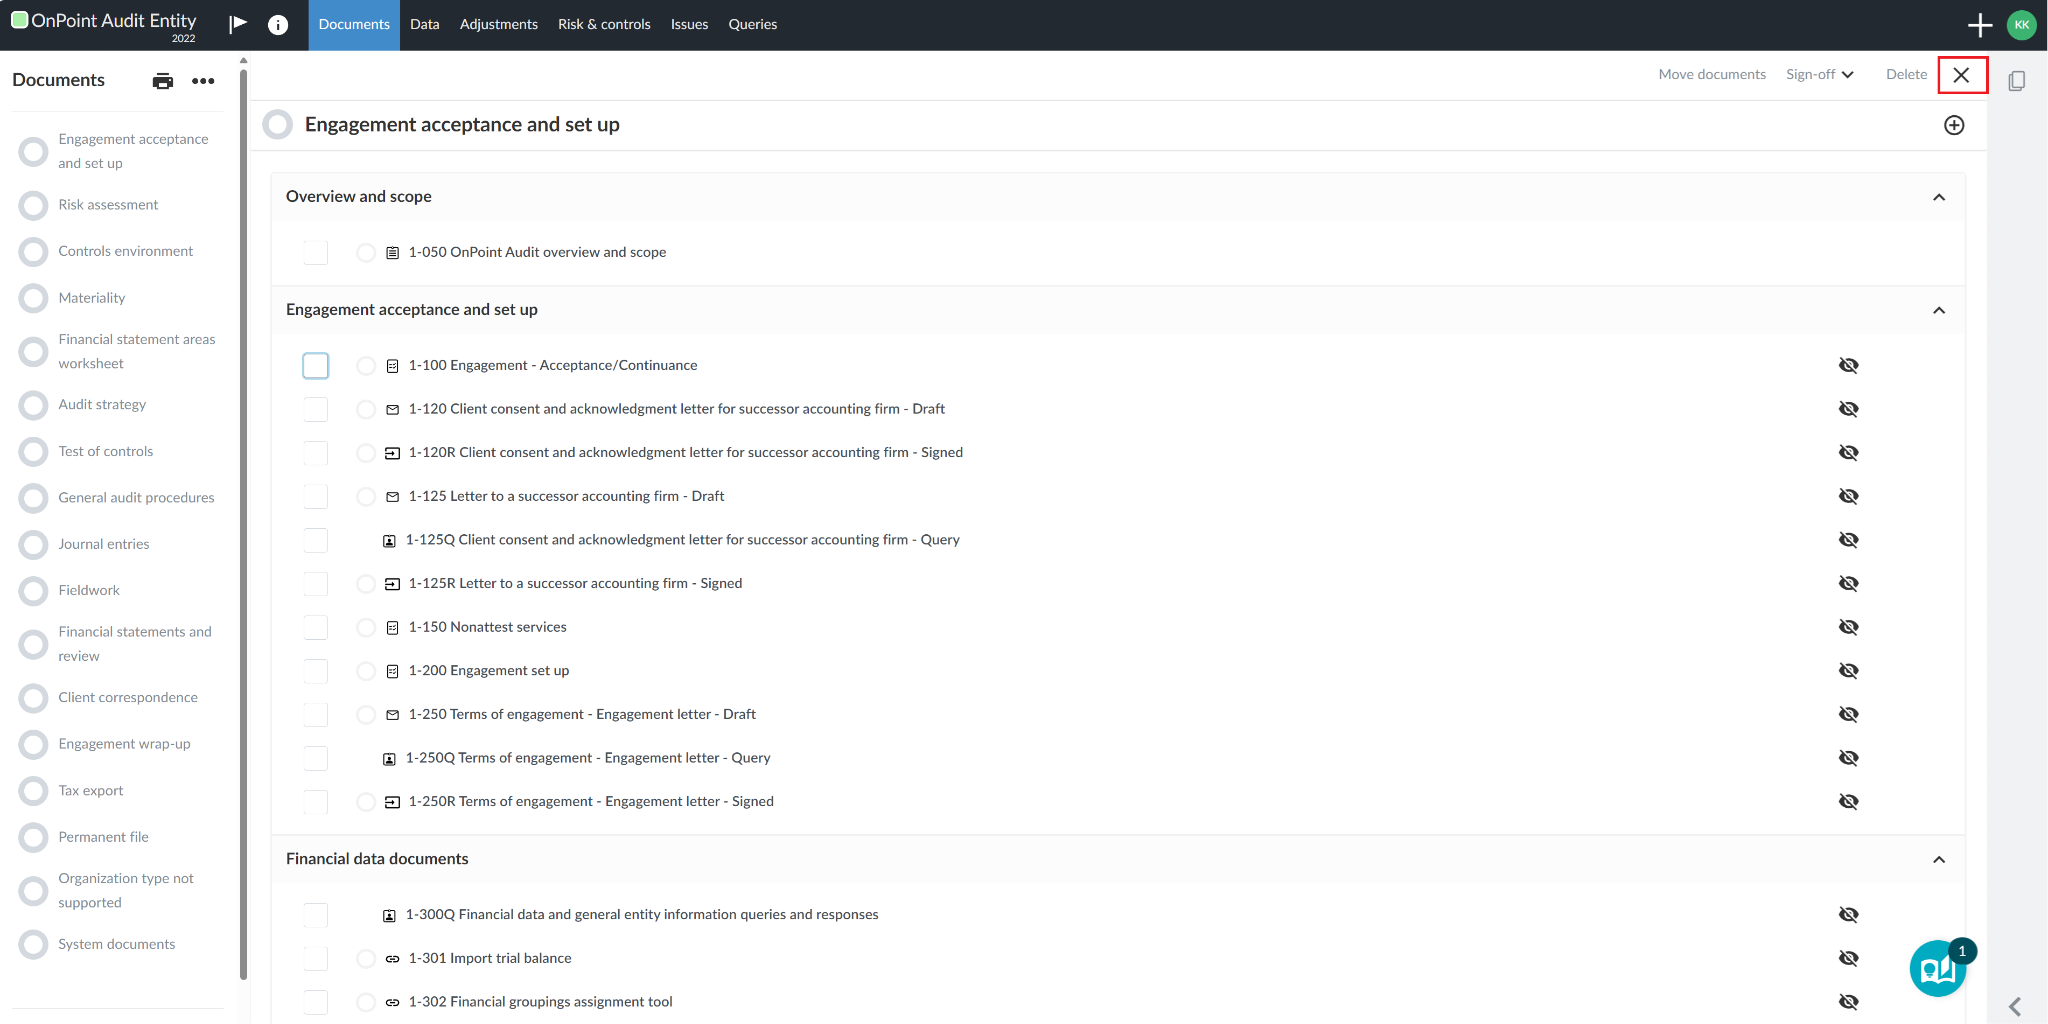The height and width of the screenshot is (1024, 2048).
Task: Click the copy documents icon below Delete
Action: 2015,80
